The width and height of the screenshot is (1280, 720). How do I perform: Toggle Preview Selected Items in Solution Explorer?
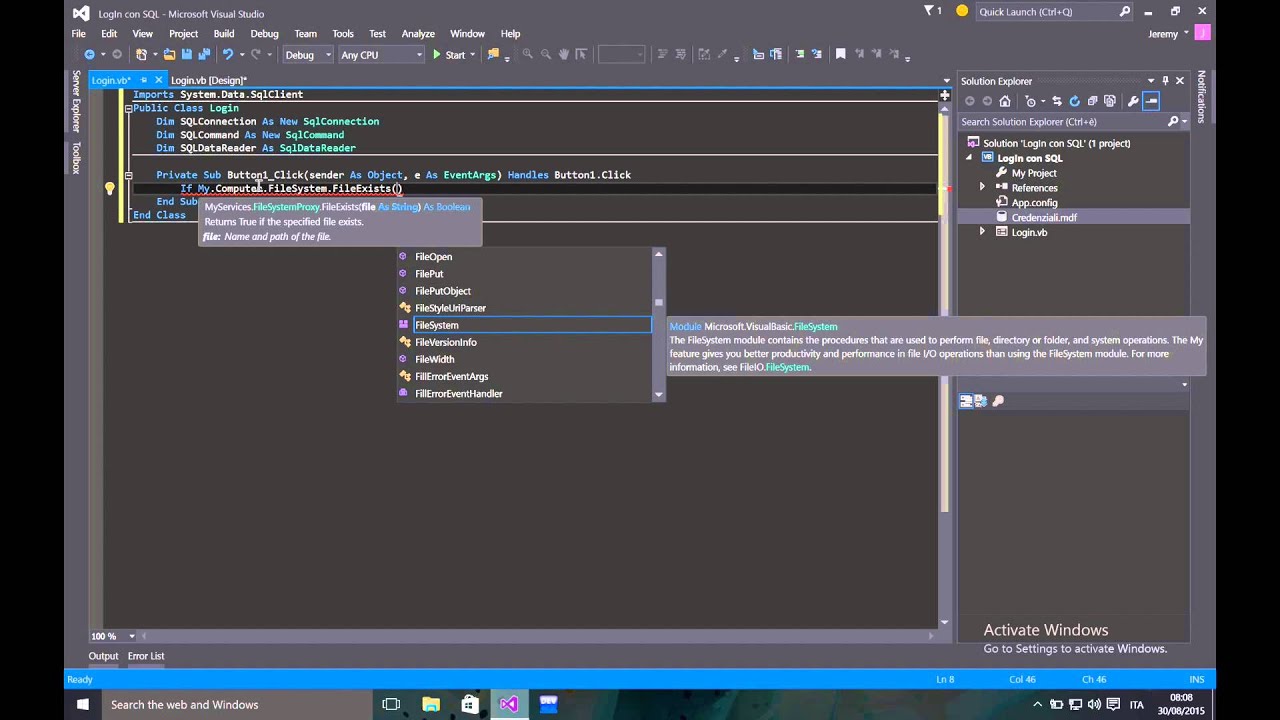[x=1151, y=101]
